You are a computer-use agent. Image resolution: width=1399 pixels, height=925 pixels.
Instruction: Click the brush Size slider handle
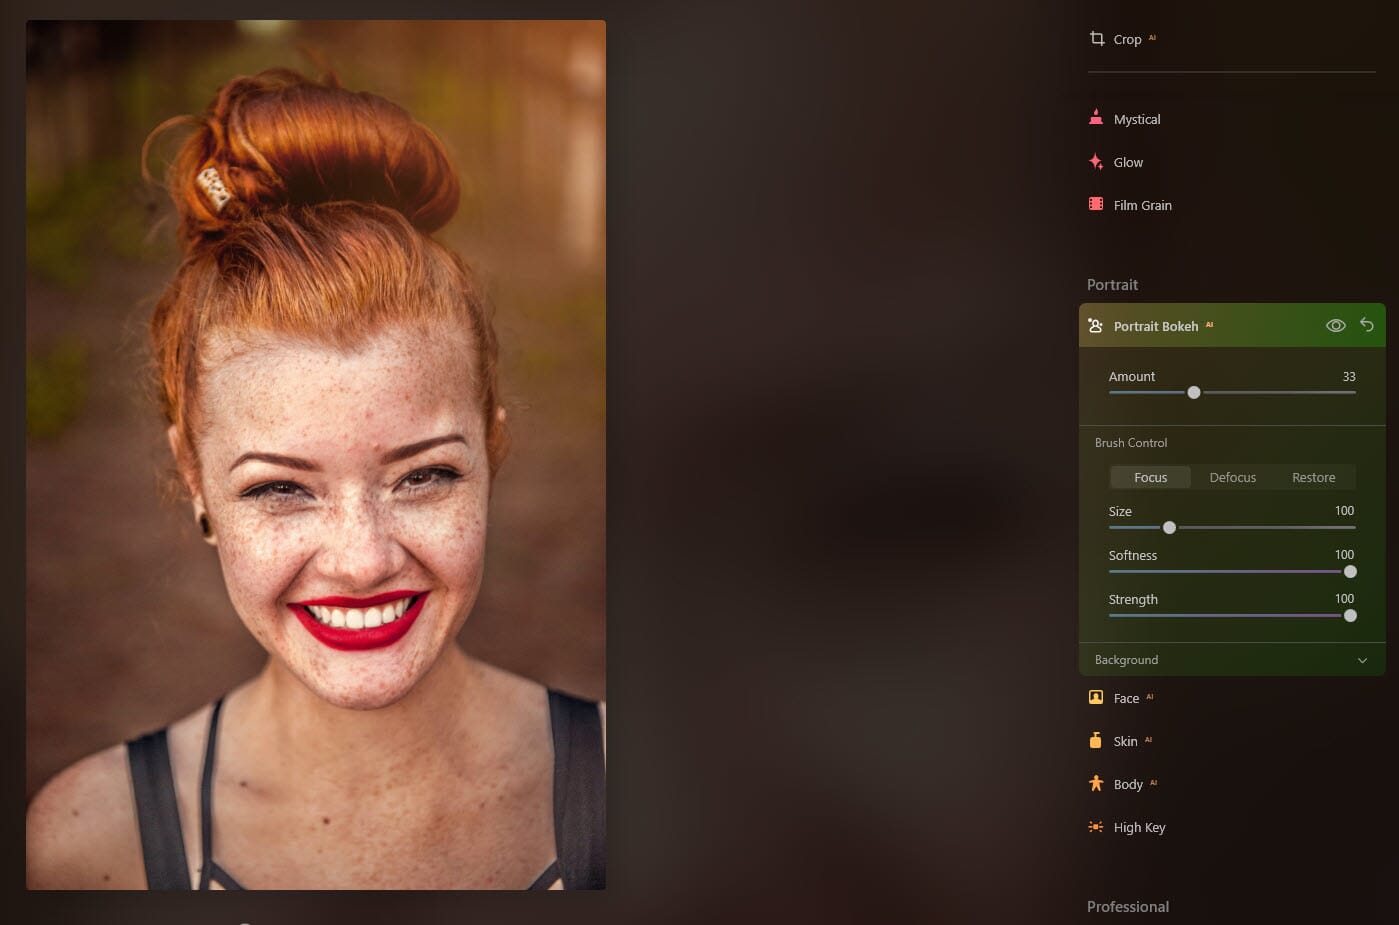(x=1169, y=527)
